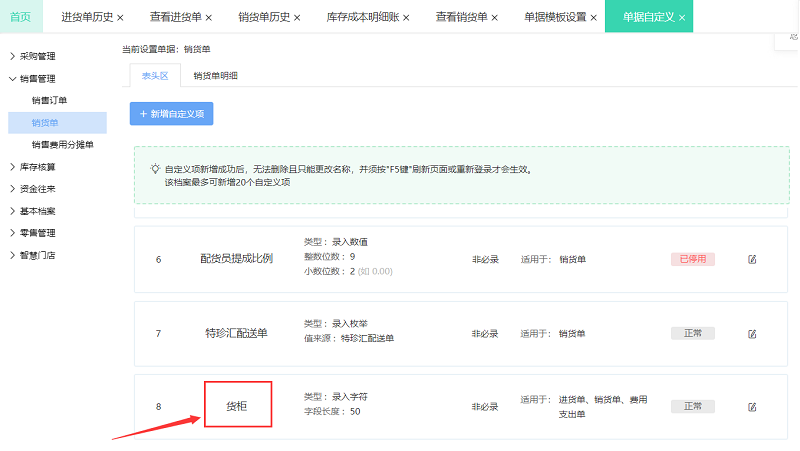This screenshot has height=451, width=800.
Task: Close the 单据模板设置 tab
Action: point(595,18)
